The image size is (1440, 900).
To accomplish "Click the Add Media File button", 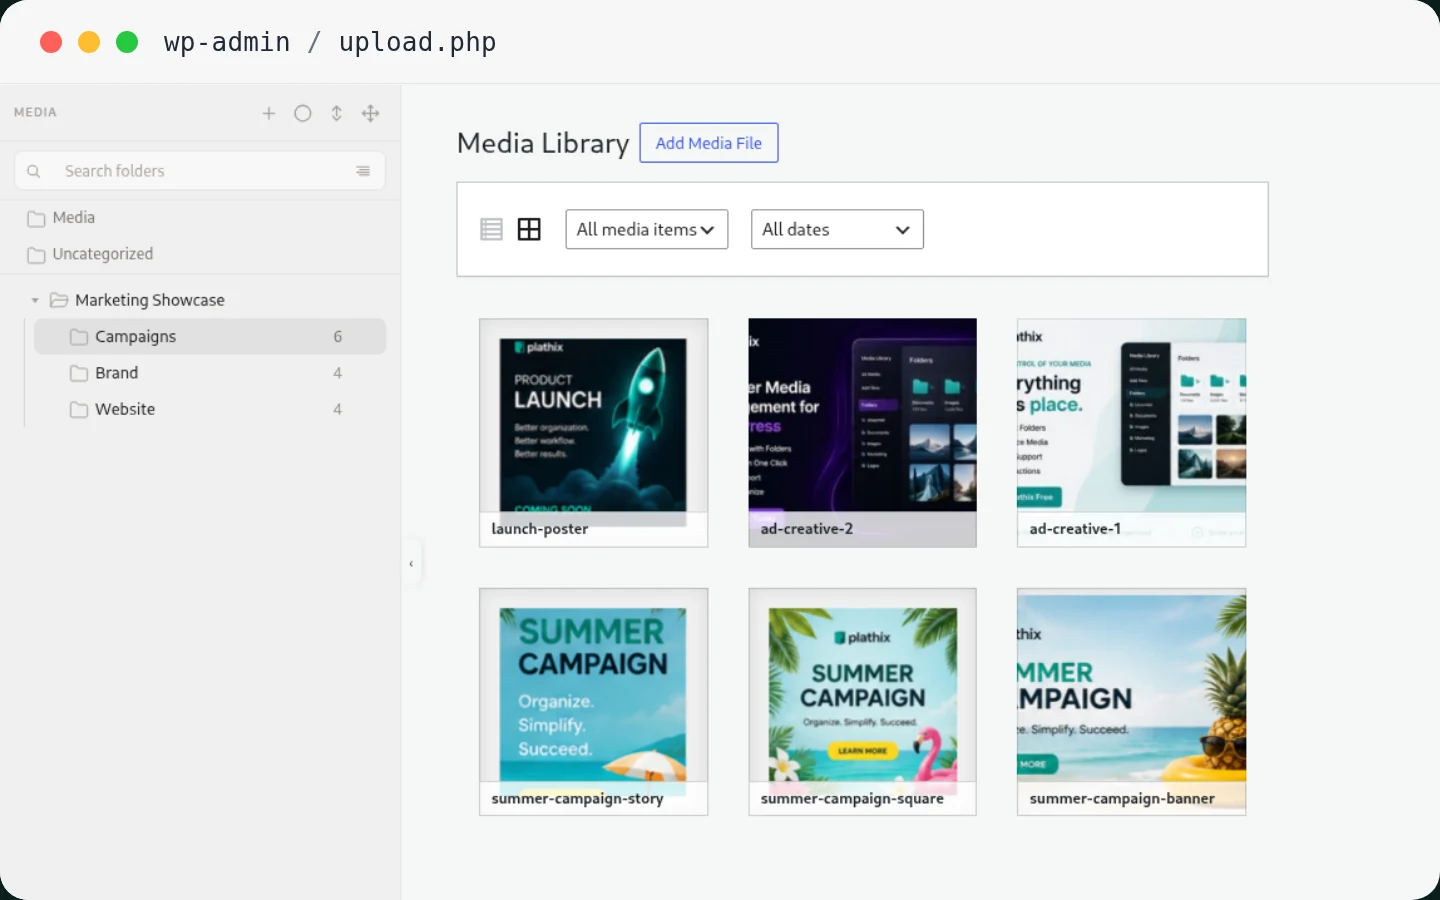I will 709,143.
